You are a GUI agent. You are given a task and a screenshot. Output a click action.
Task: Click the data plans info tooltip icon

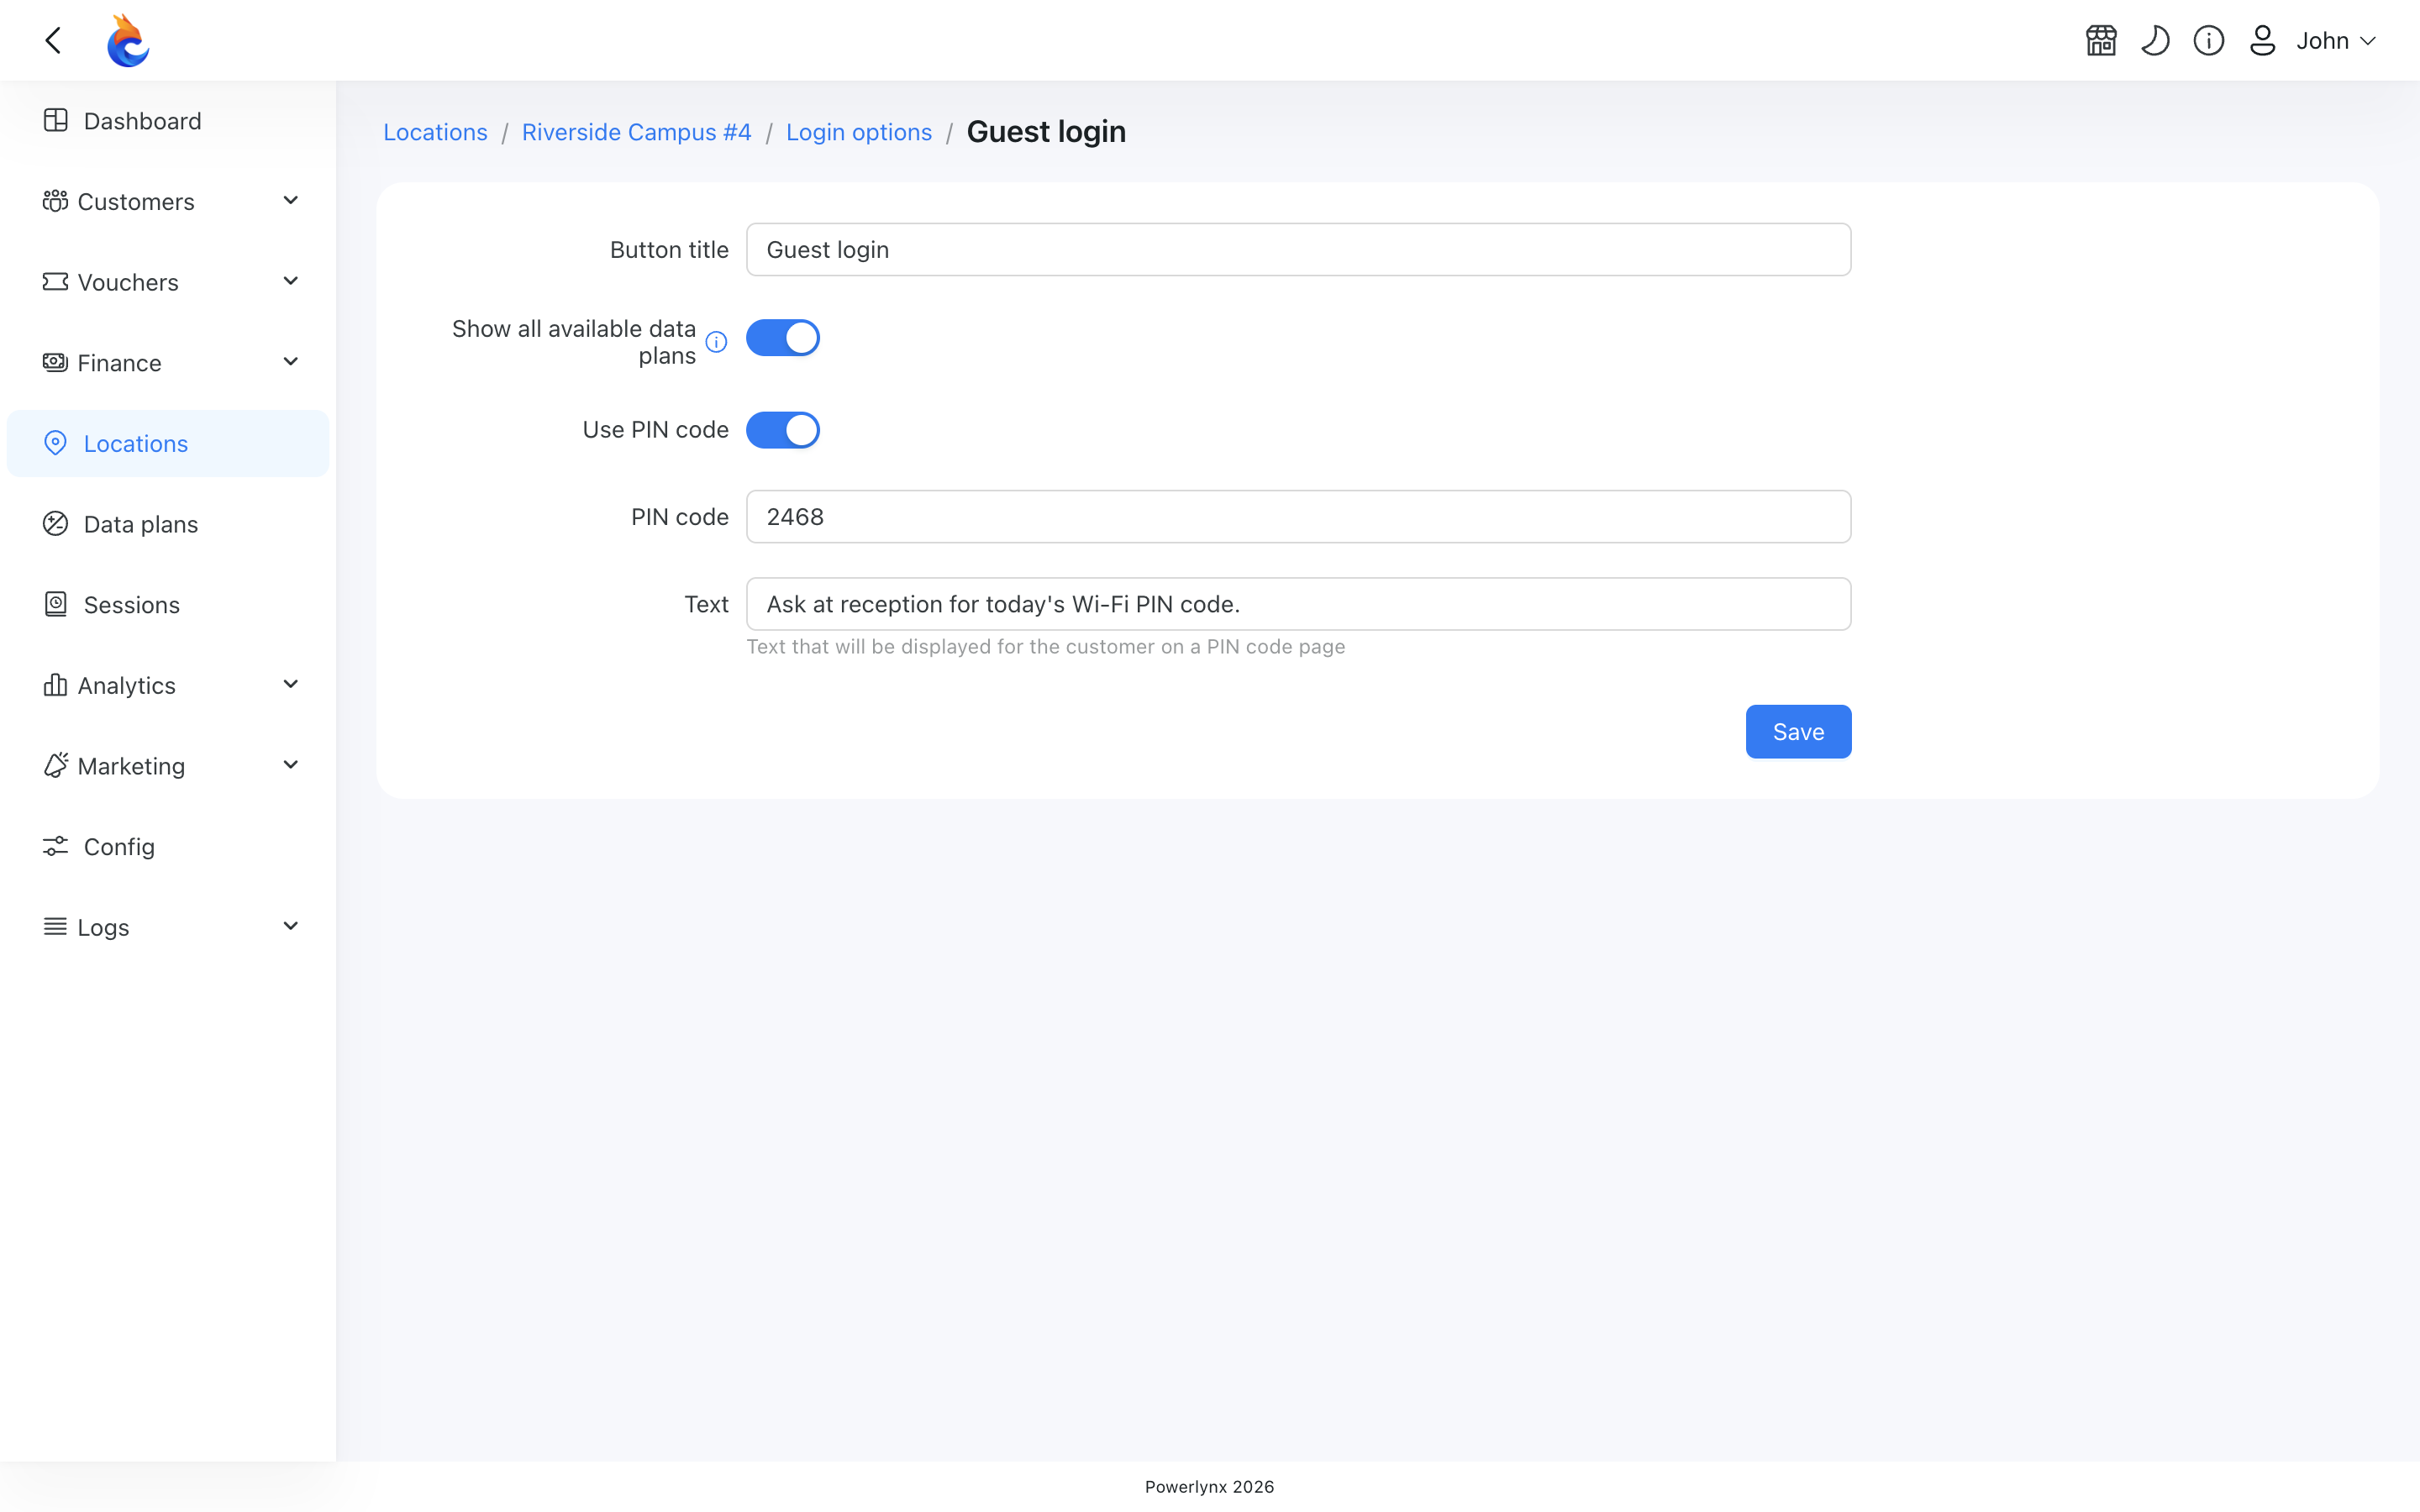[716, 342]
